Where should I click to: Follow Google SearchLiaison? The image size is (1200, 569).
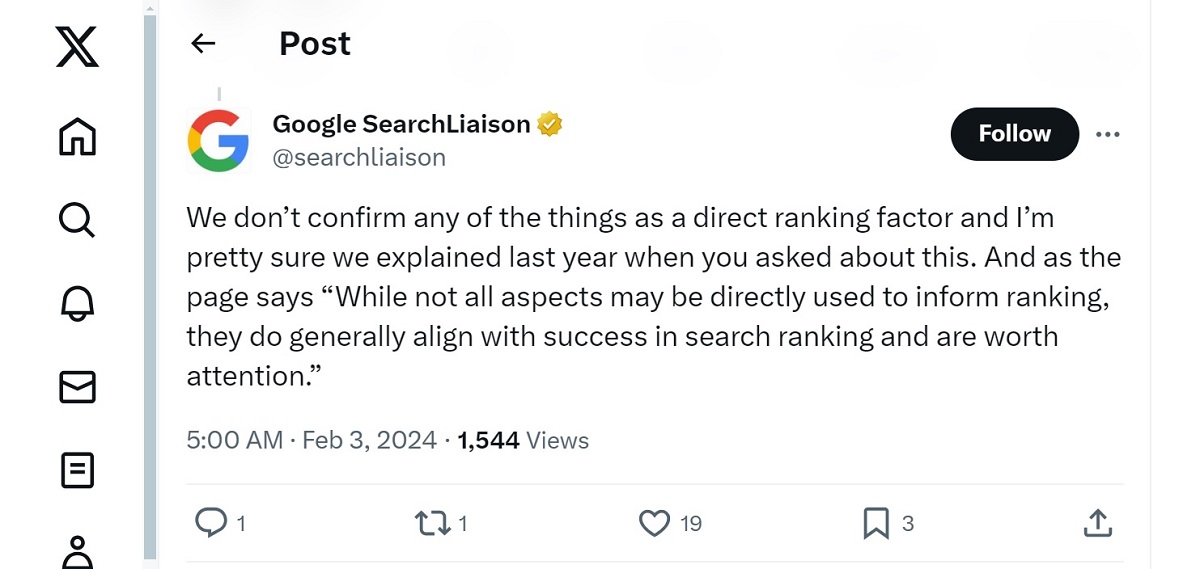click(x=1014, y=134)
